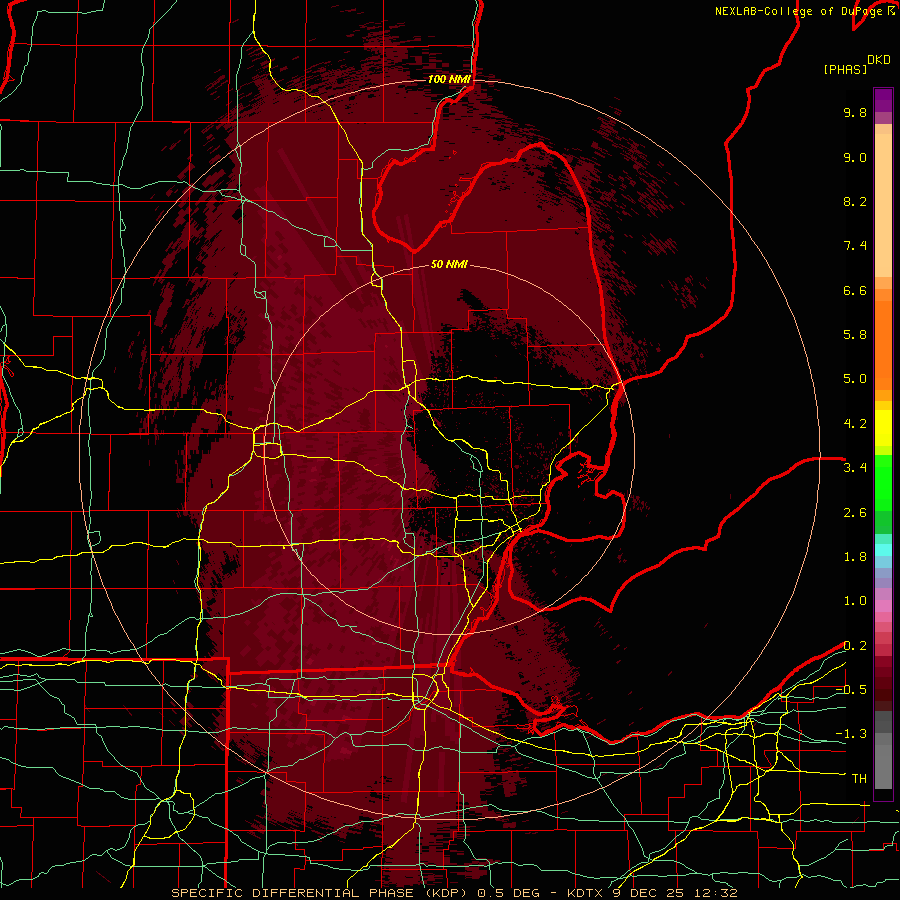Click the 1.8 value on color scale

855,557
